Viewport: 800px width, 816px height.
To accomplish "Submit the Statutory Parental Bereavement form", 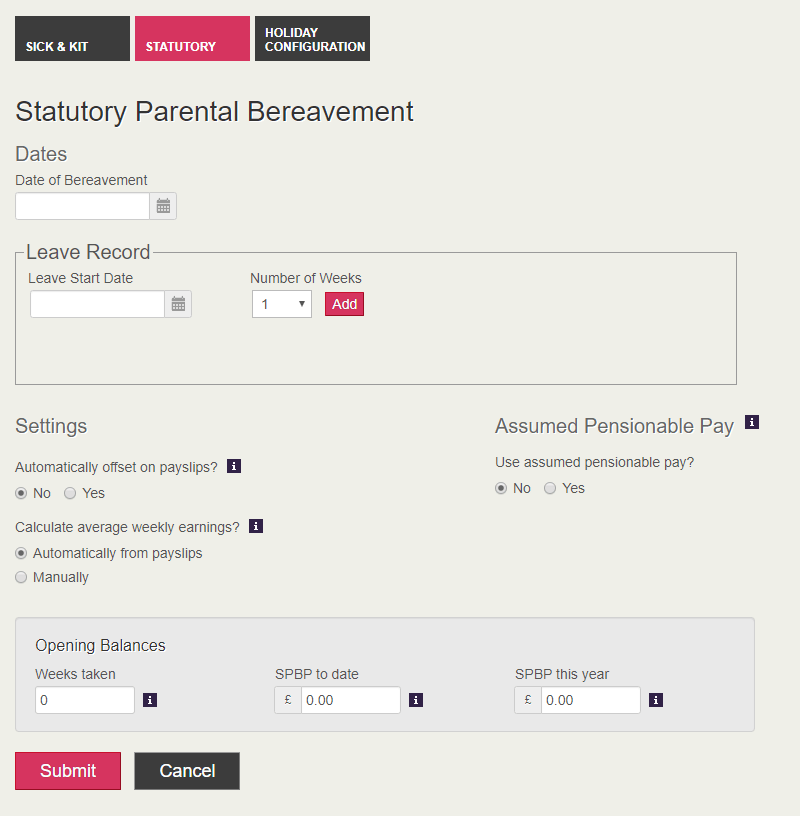I will tap(67, 770).
